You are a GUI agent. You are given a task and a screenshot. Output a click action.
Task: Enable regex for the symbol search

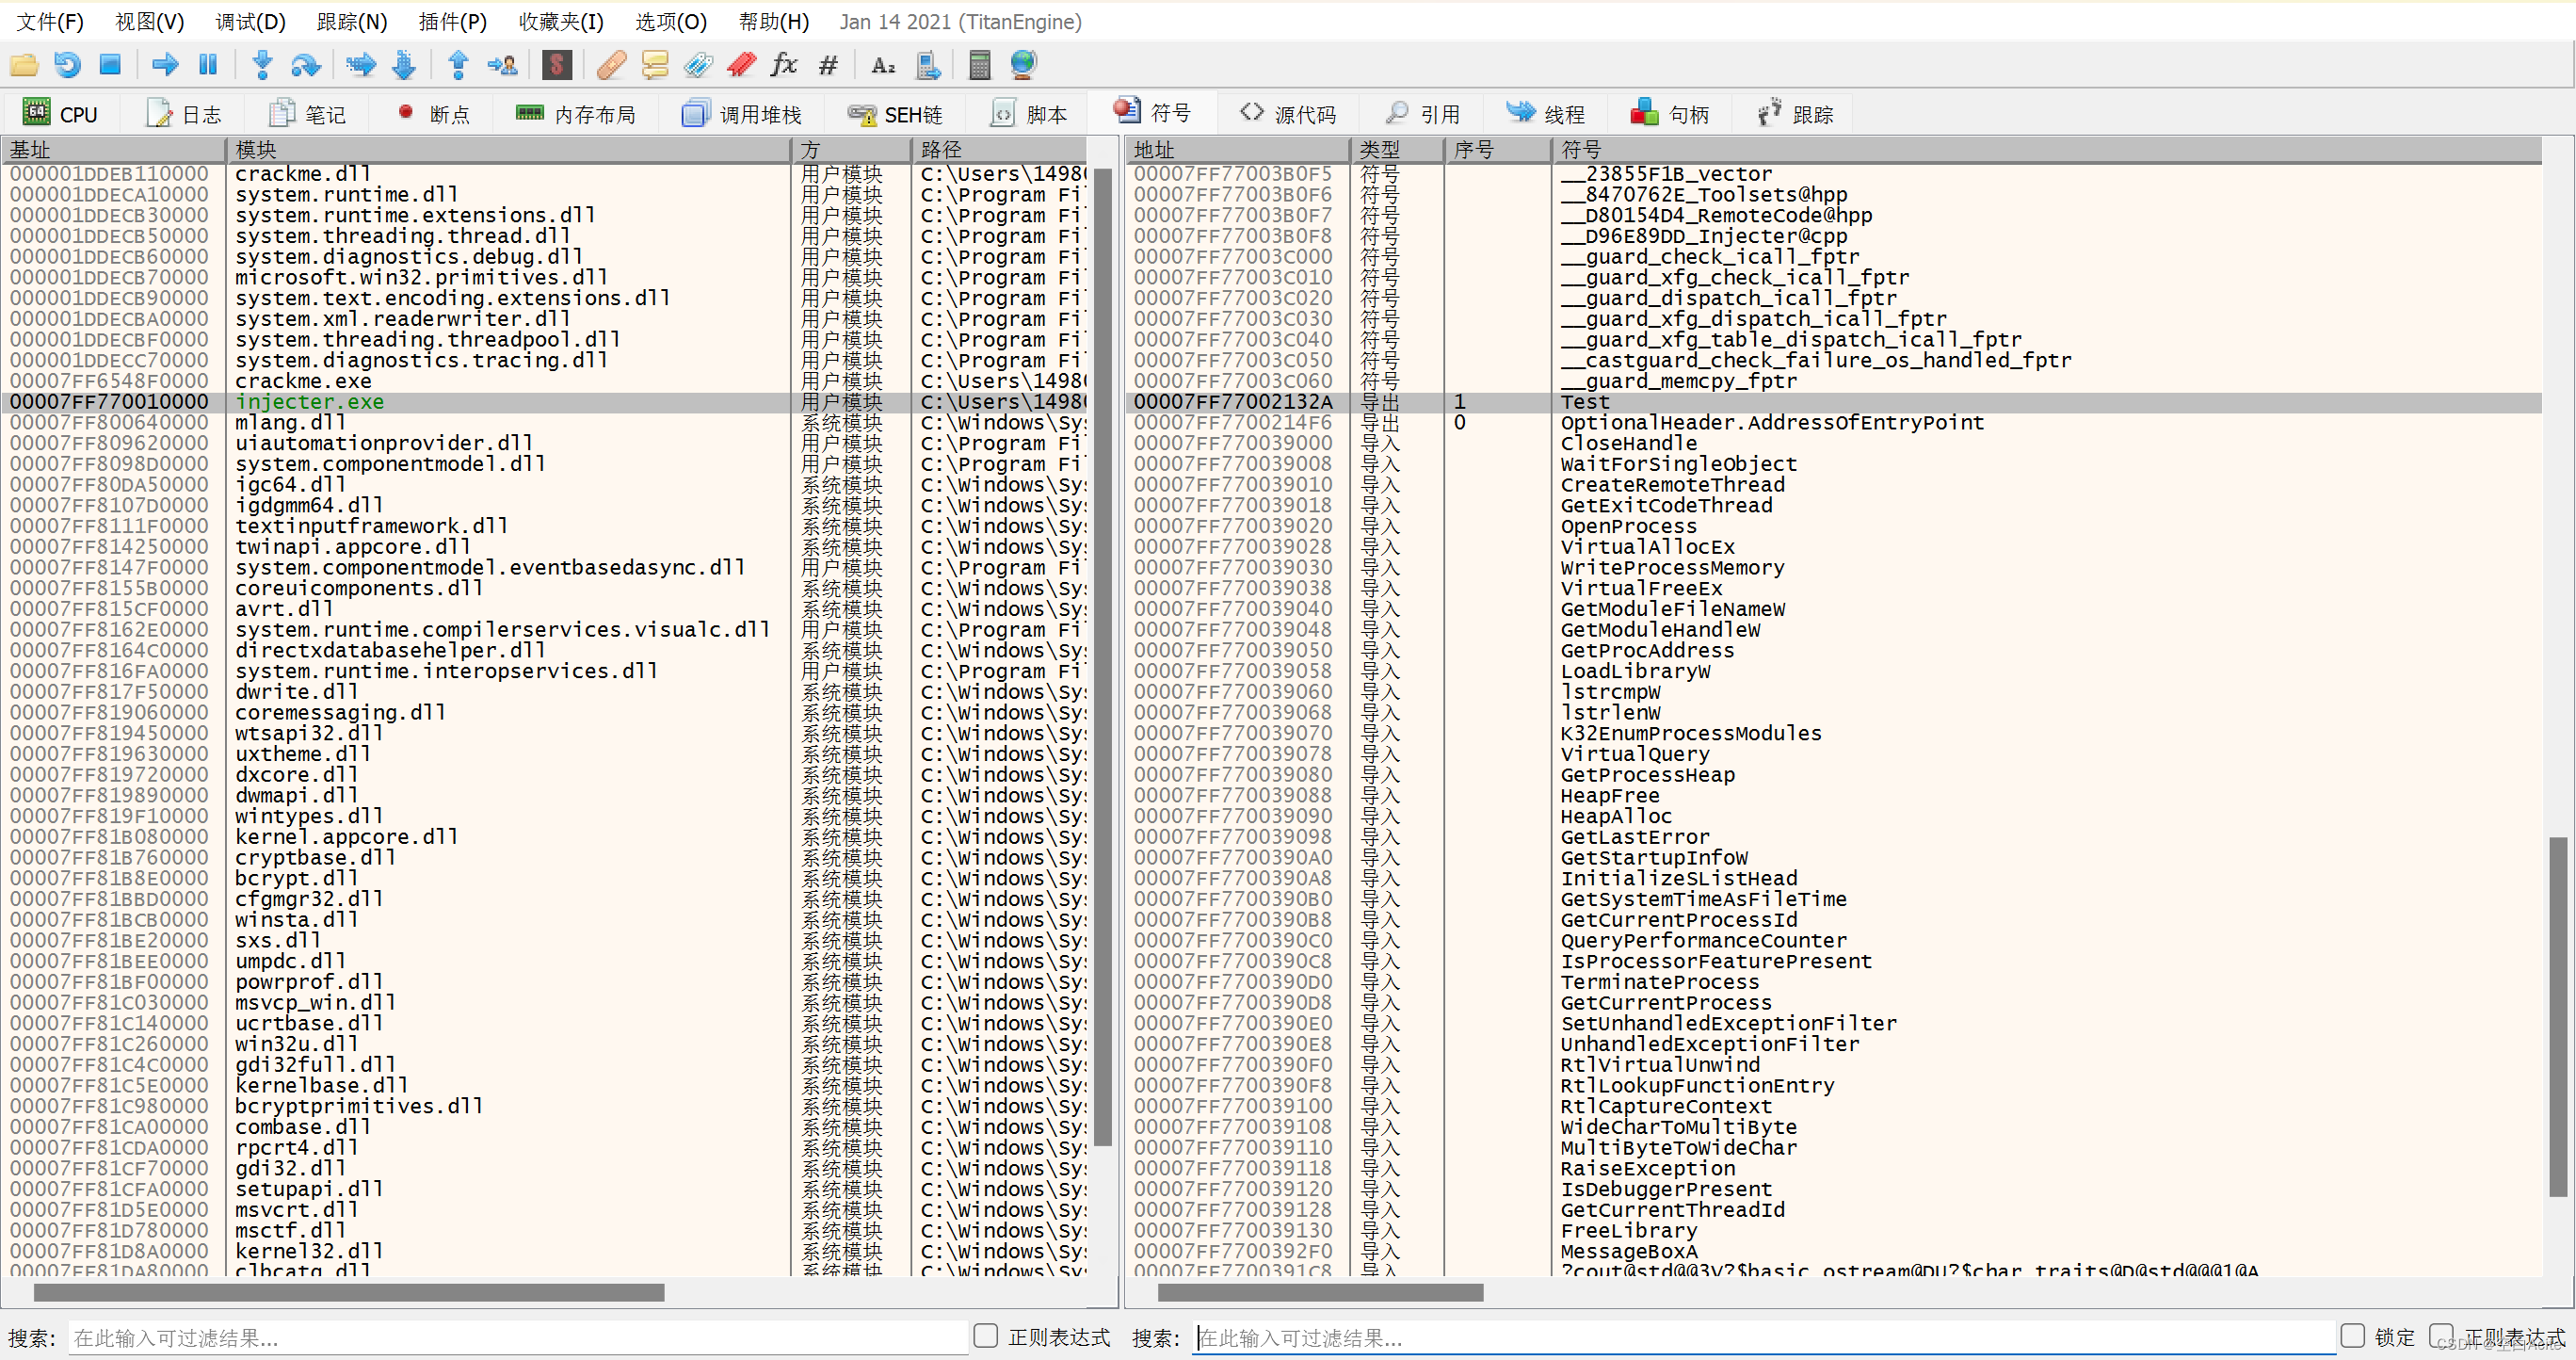[2441, 1336]
